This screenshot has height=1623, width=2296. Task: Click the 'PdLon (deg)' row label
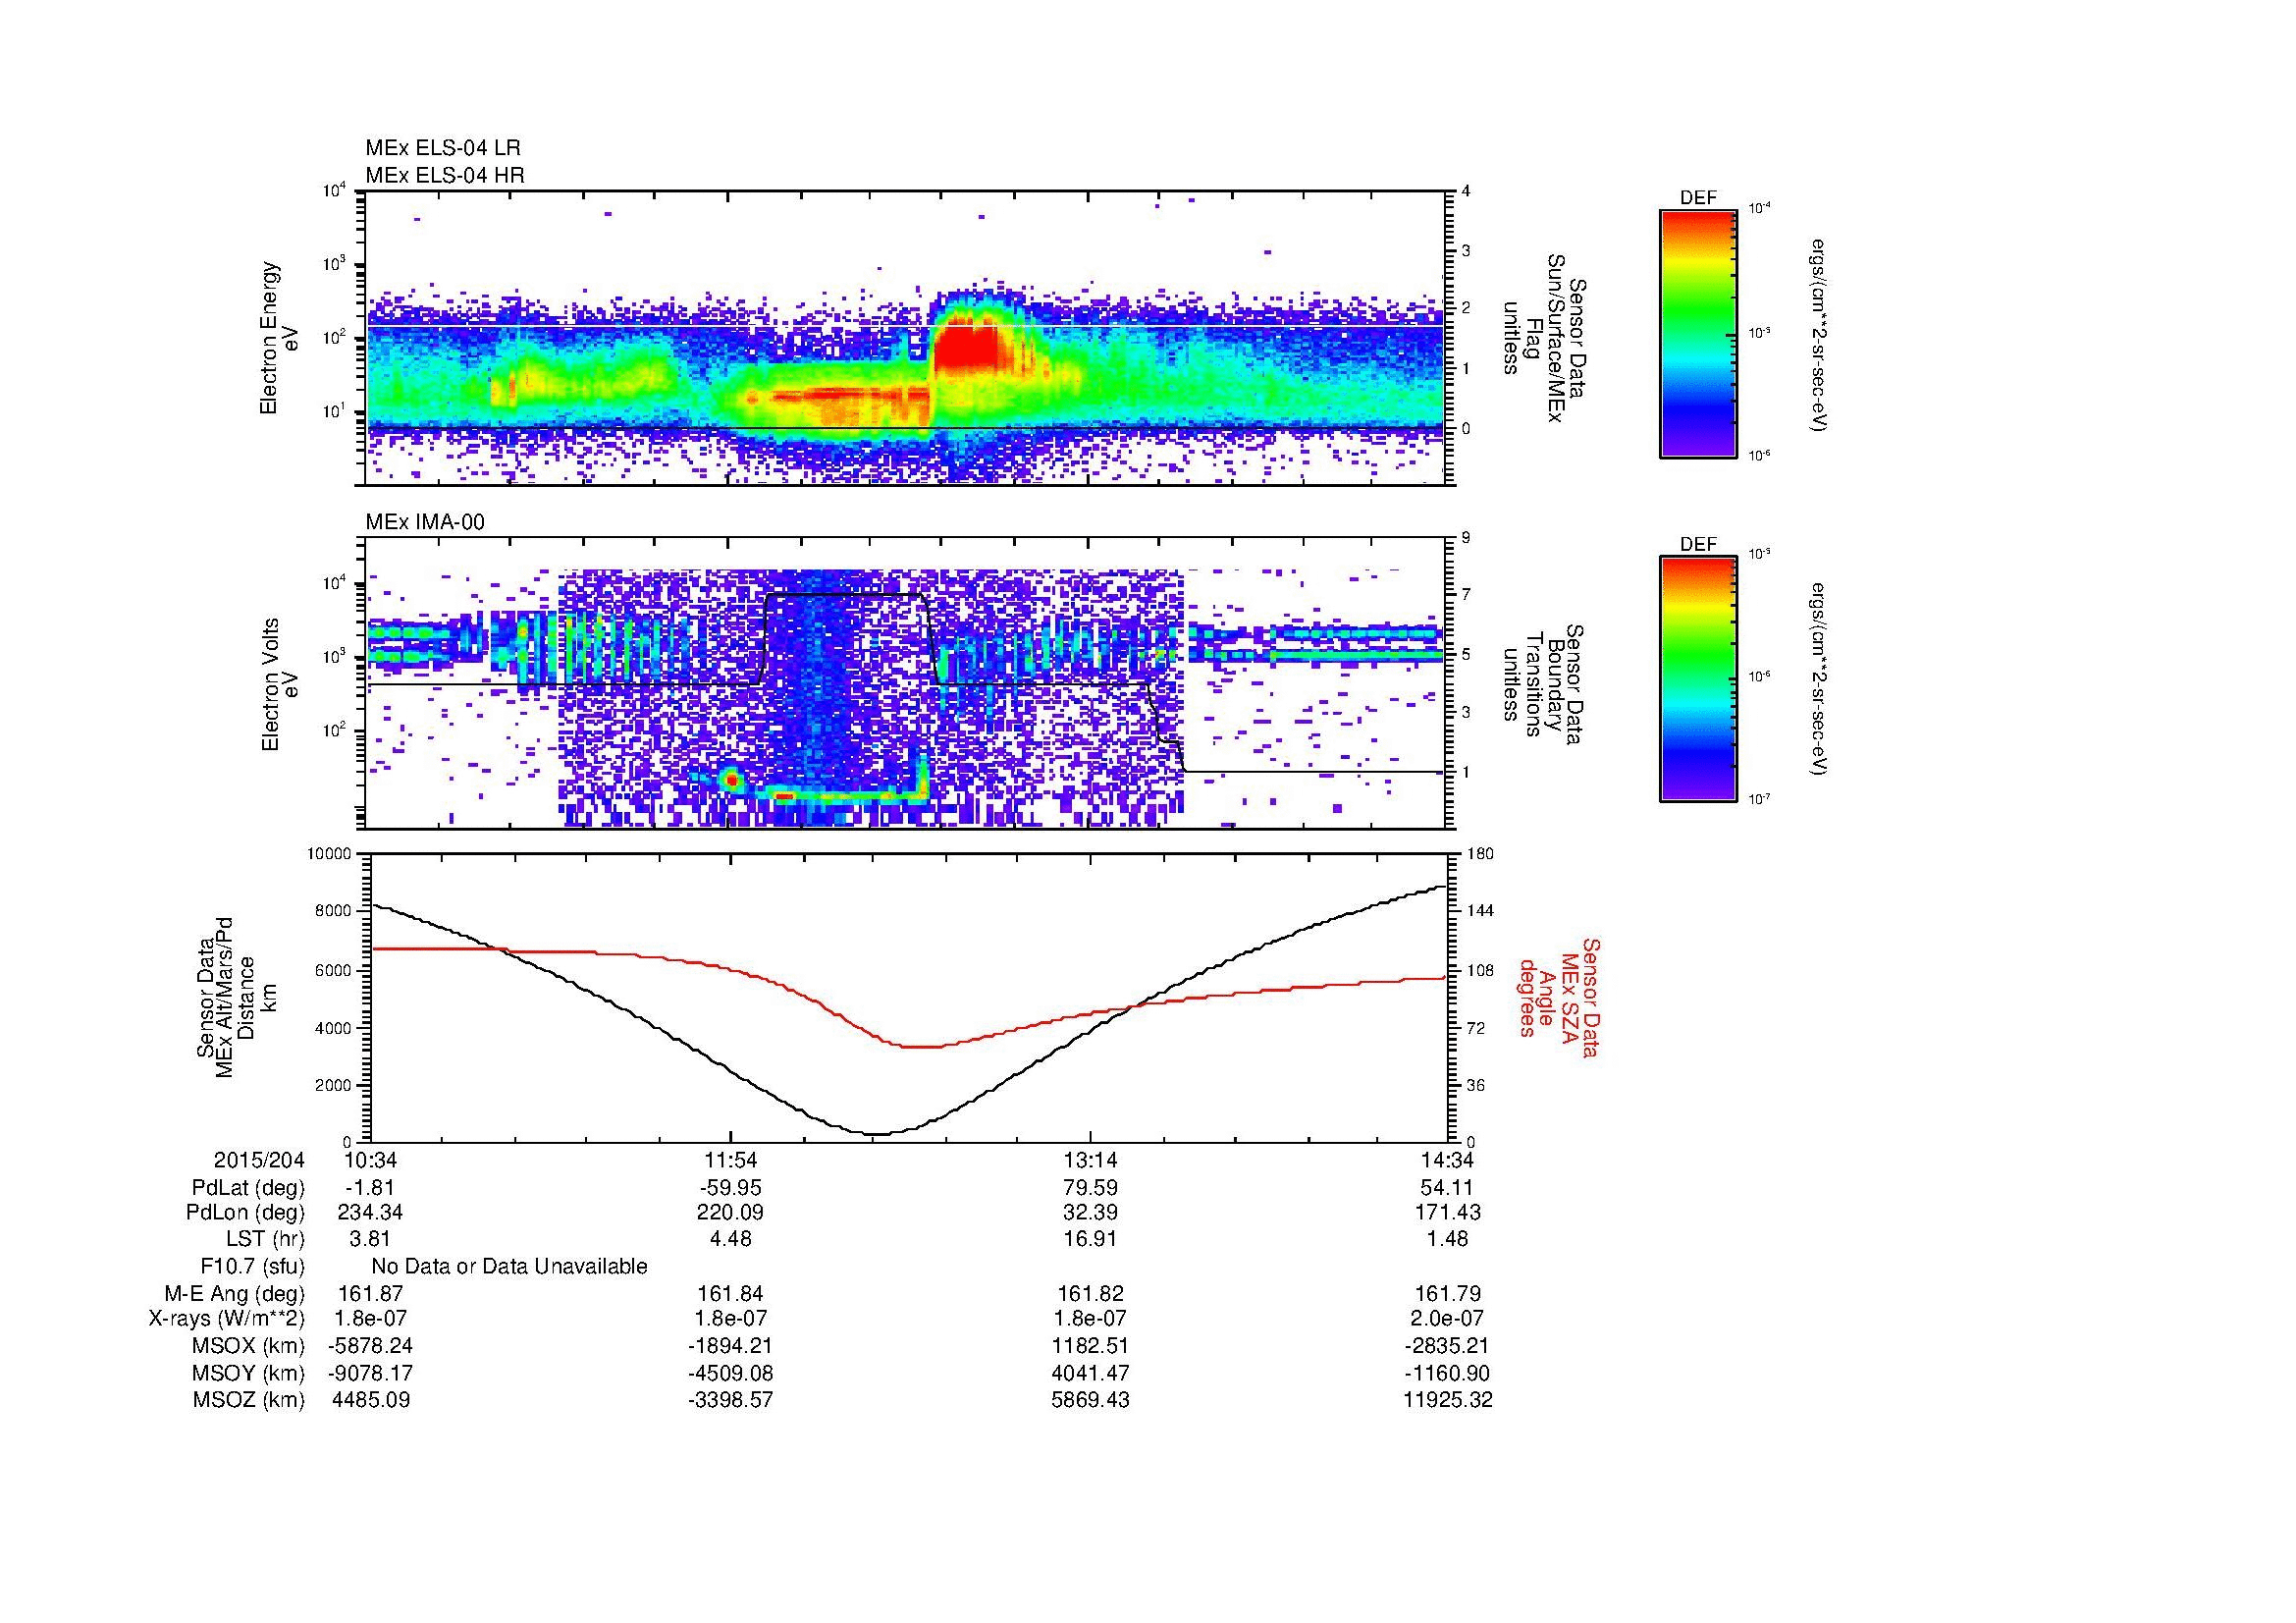pyautogui.click(x=248, y=1213)
